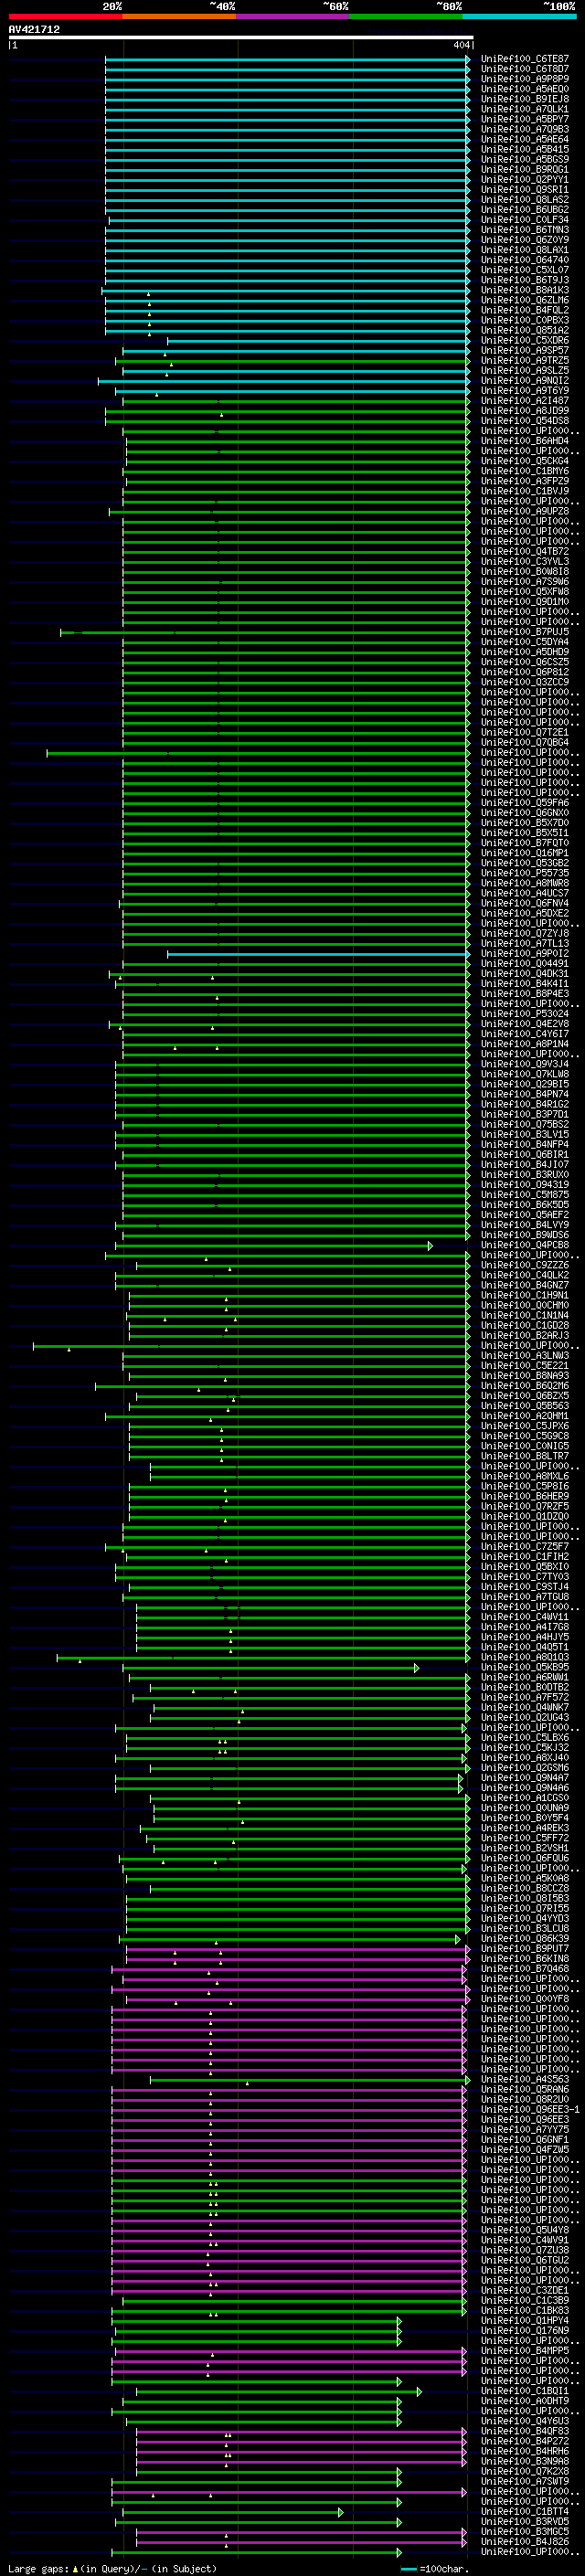The image size is (585, 2576).
Task: Choose the UniRef100_B2ARJ3 row label
Action: click(525, 1335)
